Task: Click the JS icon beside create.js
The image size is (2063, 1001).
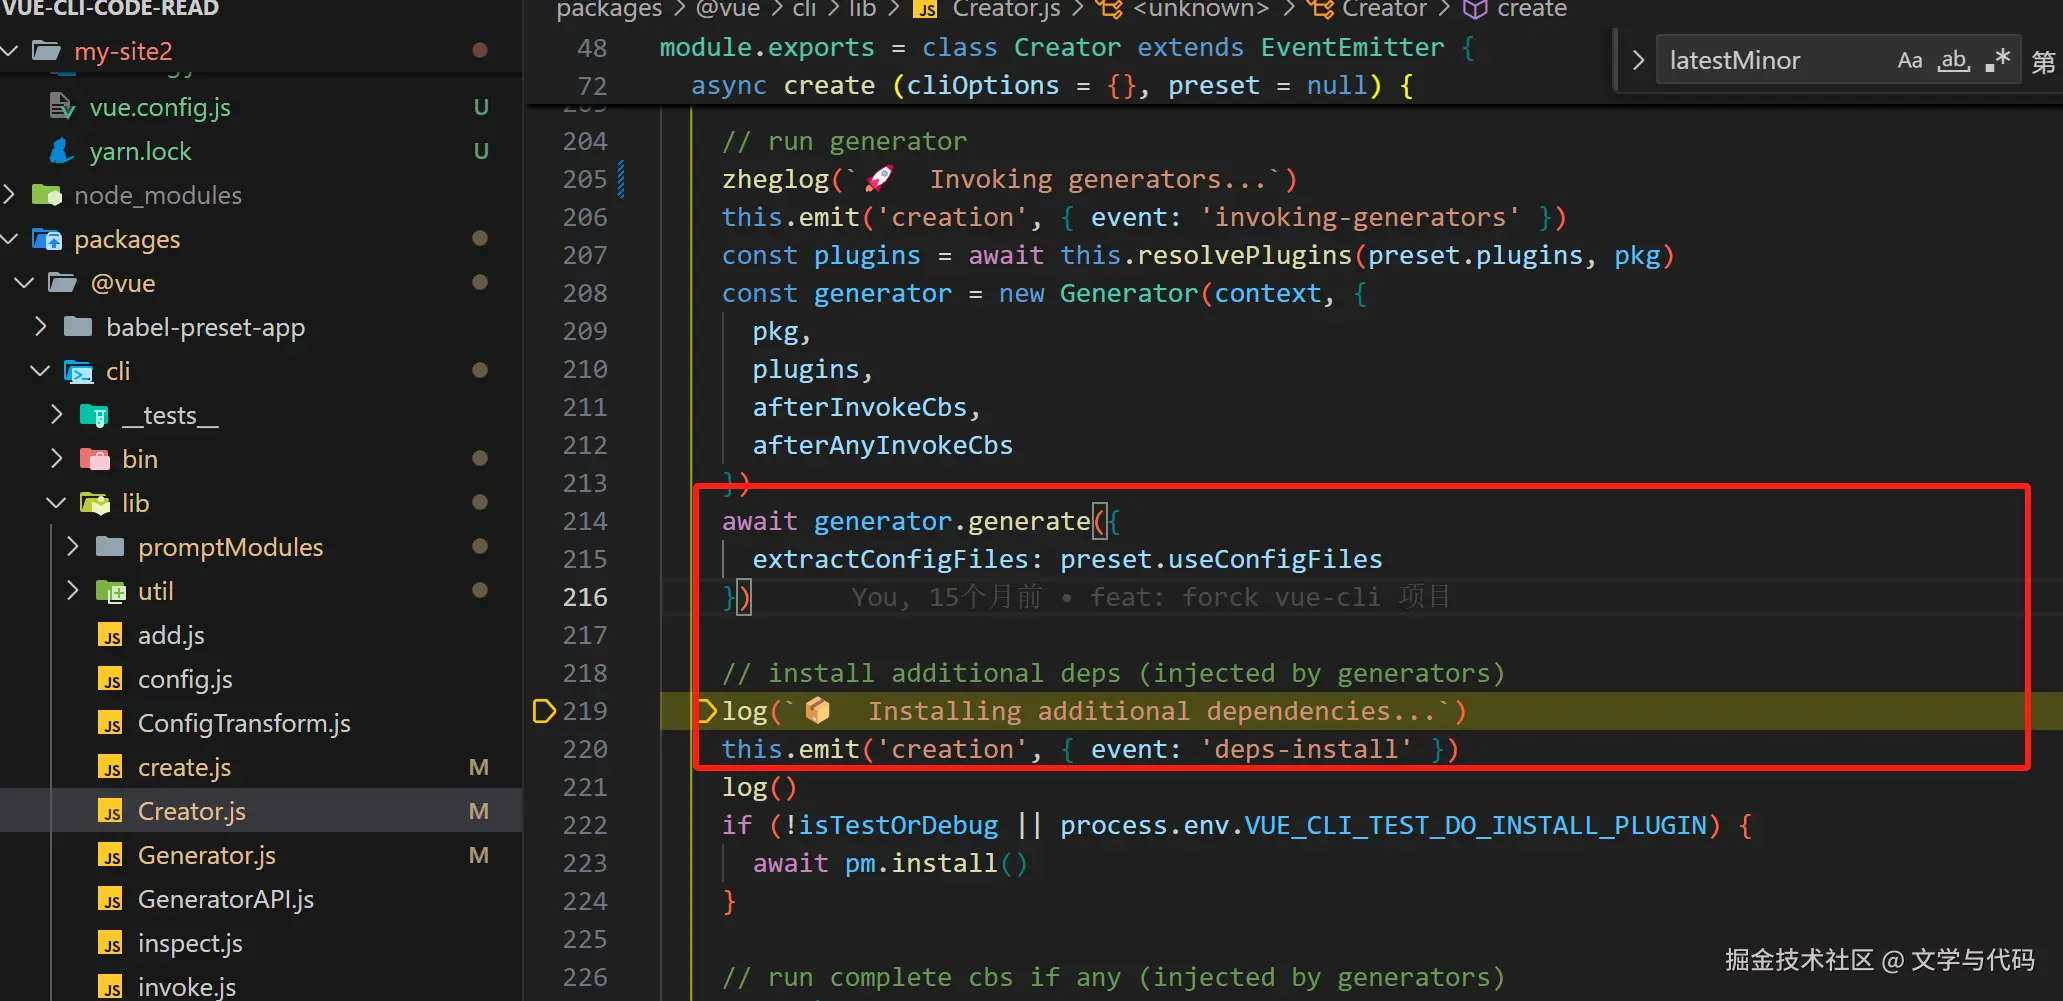Action: [110, 767]
